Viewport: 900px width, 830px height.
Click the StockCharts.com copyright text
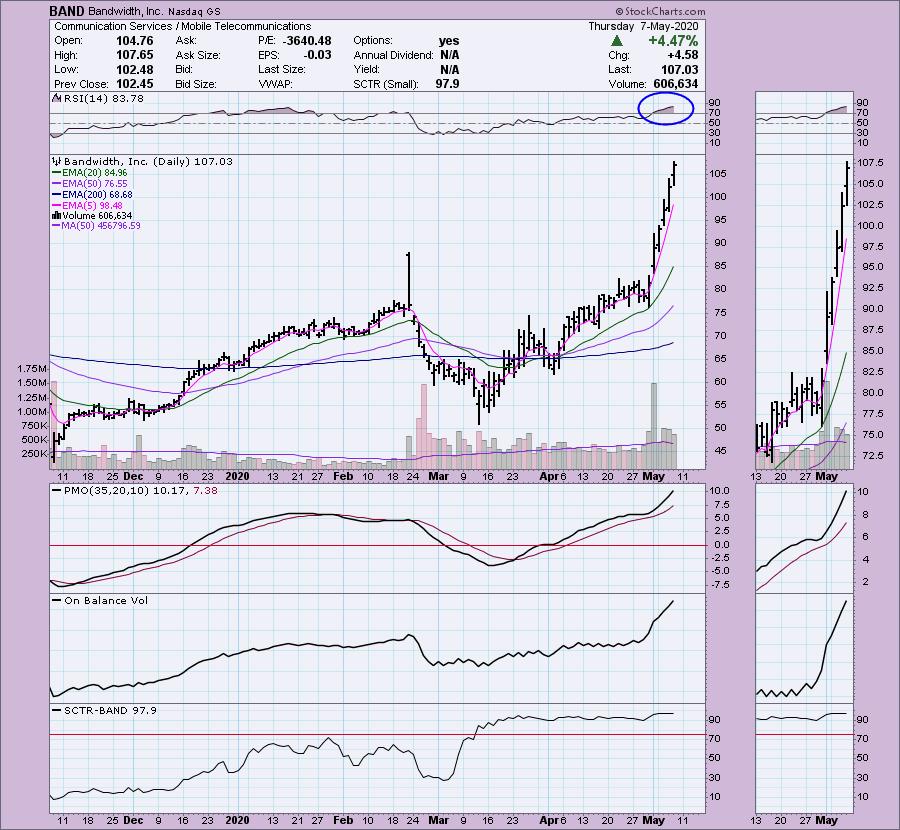[x=660, y=11]
